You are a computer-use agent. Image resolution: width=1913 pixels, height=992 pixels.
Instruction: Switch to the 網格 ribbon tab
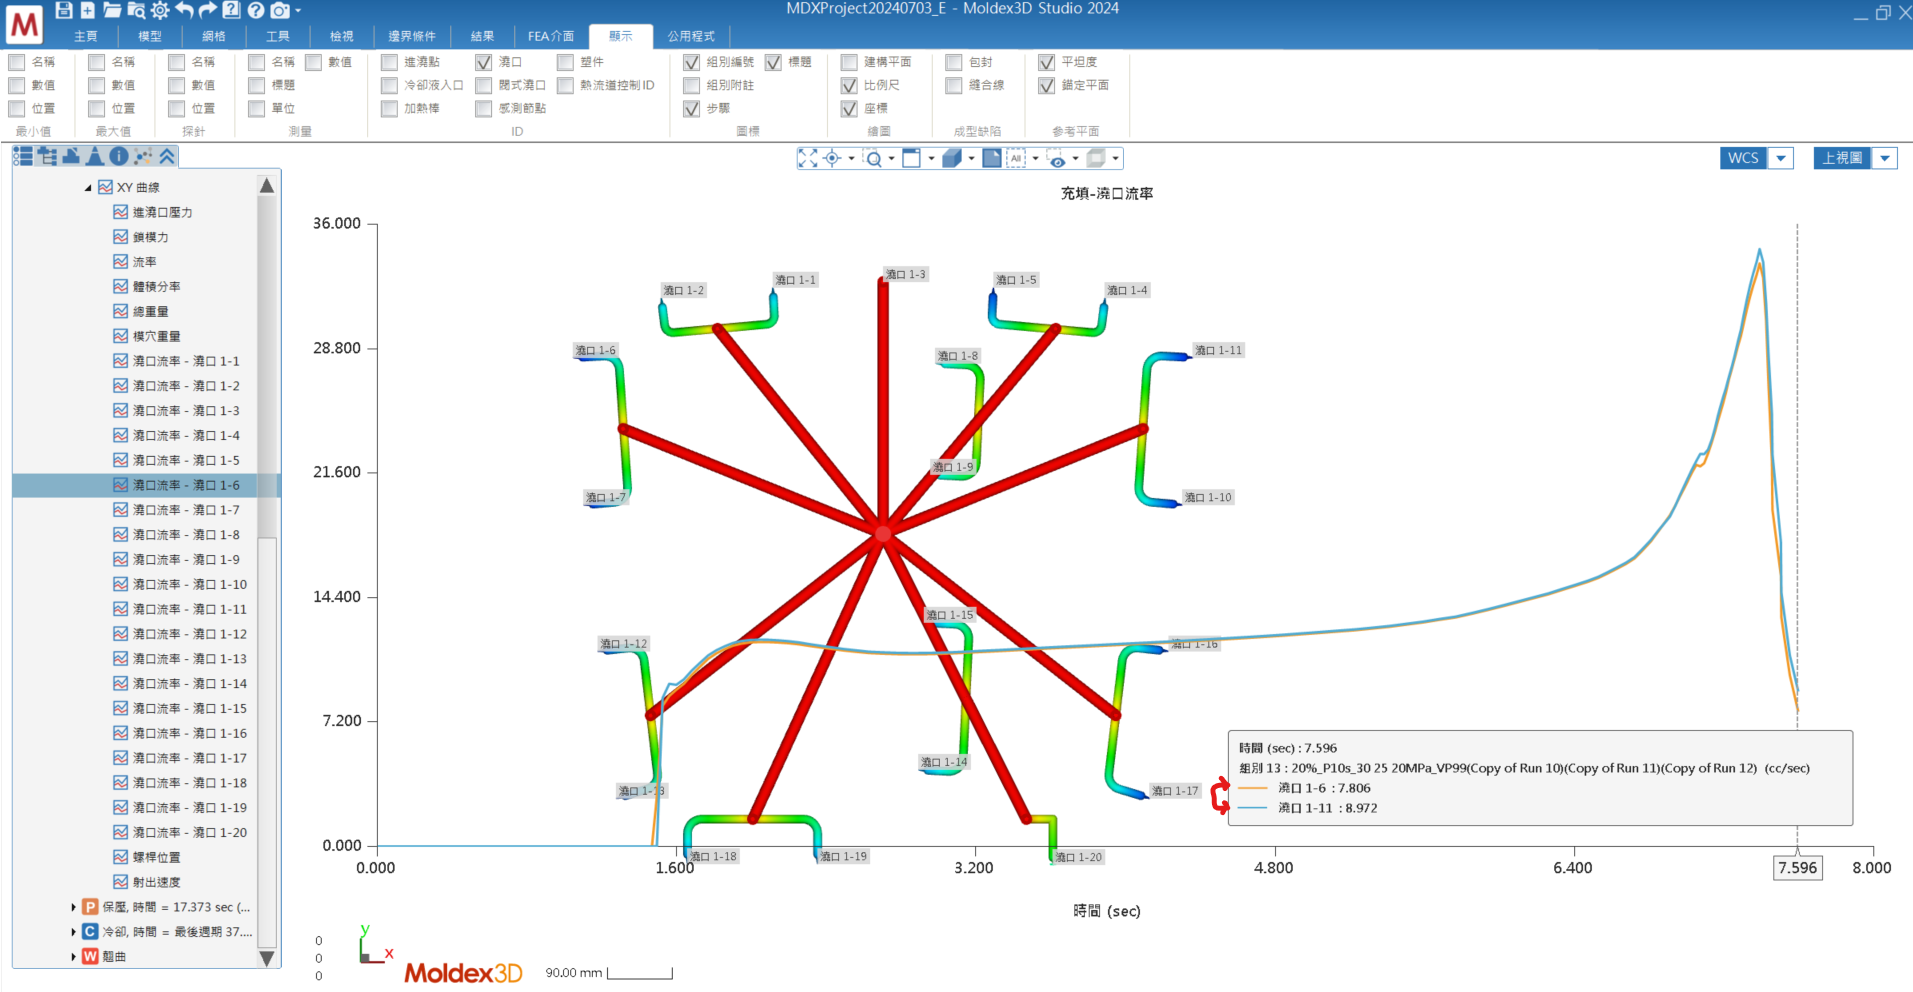pyautogui.click(x=214, y=36)
